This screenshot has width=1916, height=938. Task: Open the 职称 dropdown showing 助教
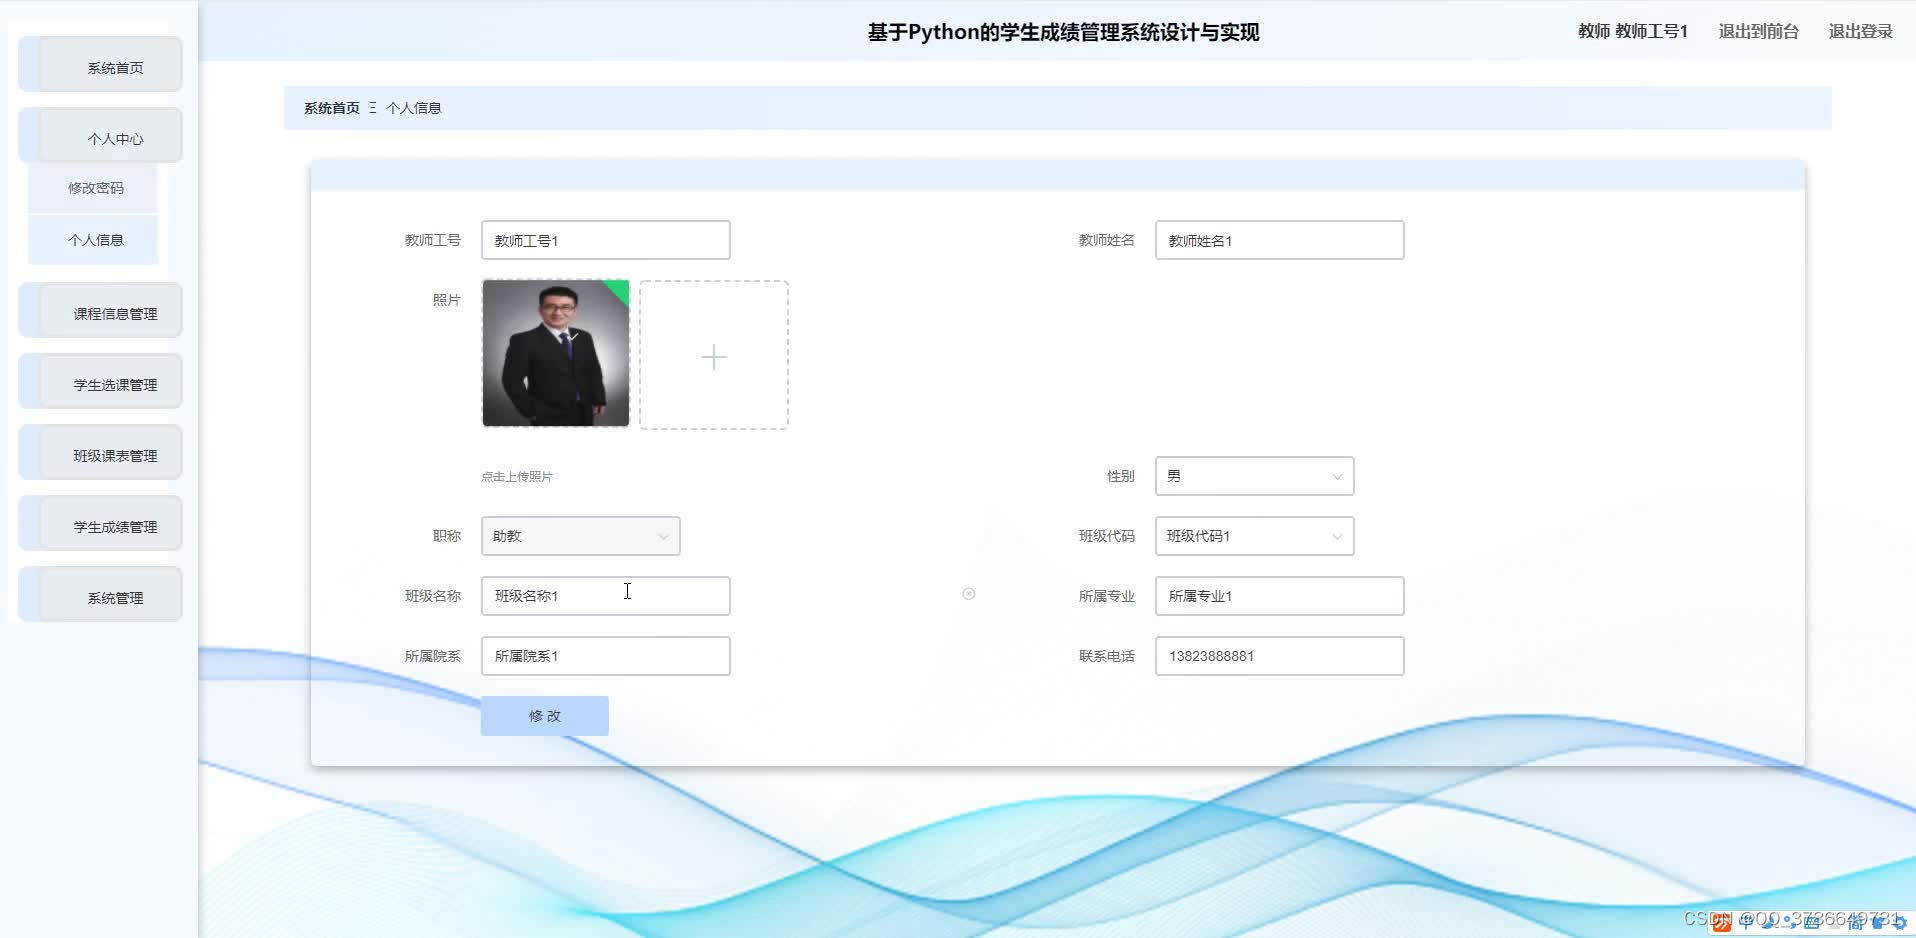[581, 536]
